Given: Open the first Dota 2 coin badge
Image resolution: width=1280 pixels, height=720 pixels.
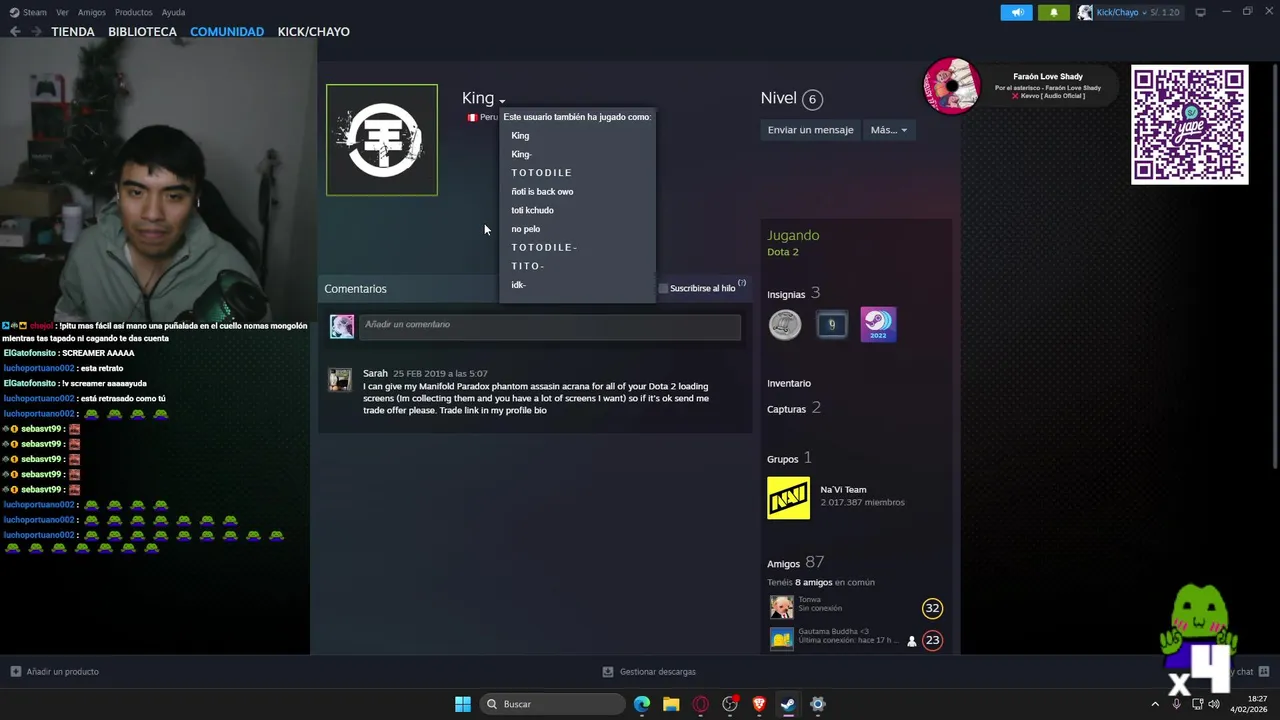Looking at the screenshot, I should tap(785, 324).
